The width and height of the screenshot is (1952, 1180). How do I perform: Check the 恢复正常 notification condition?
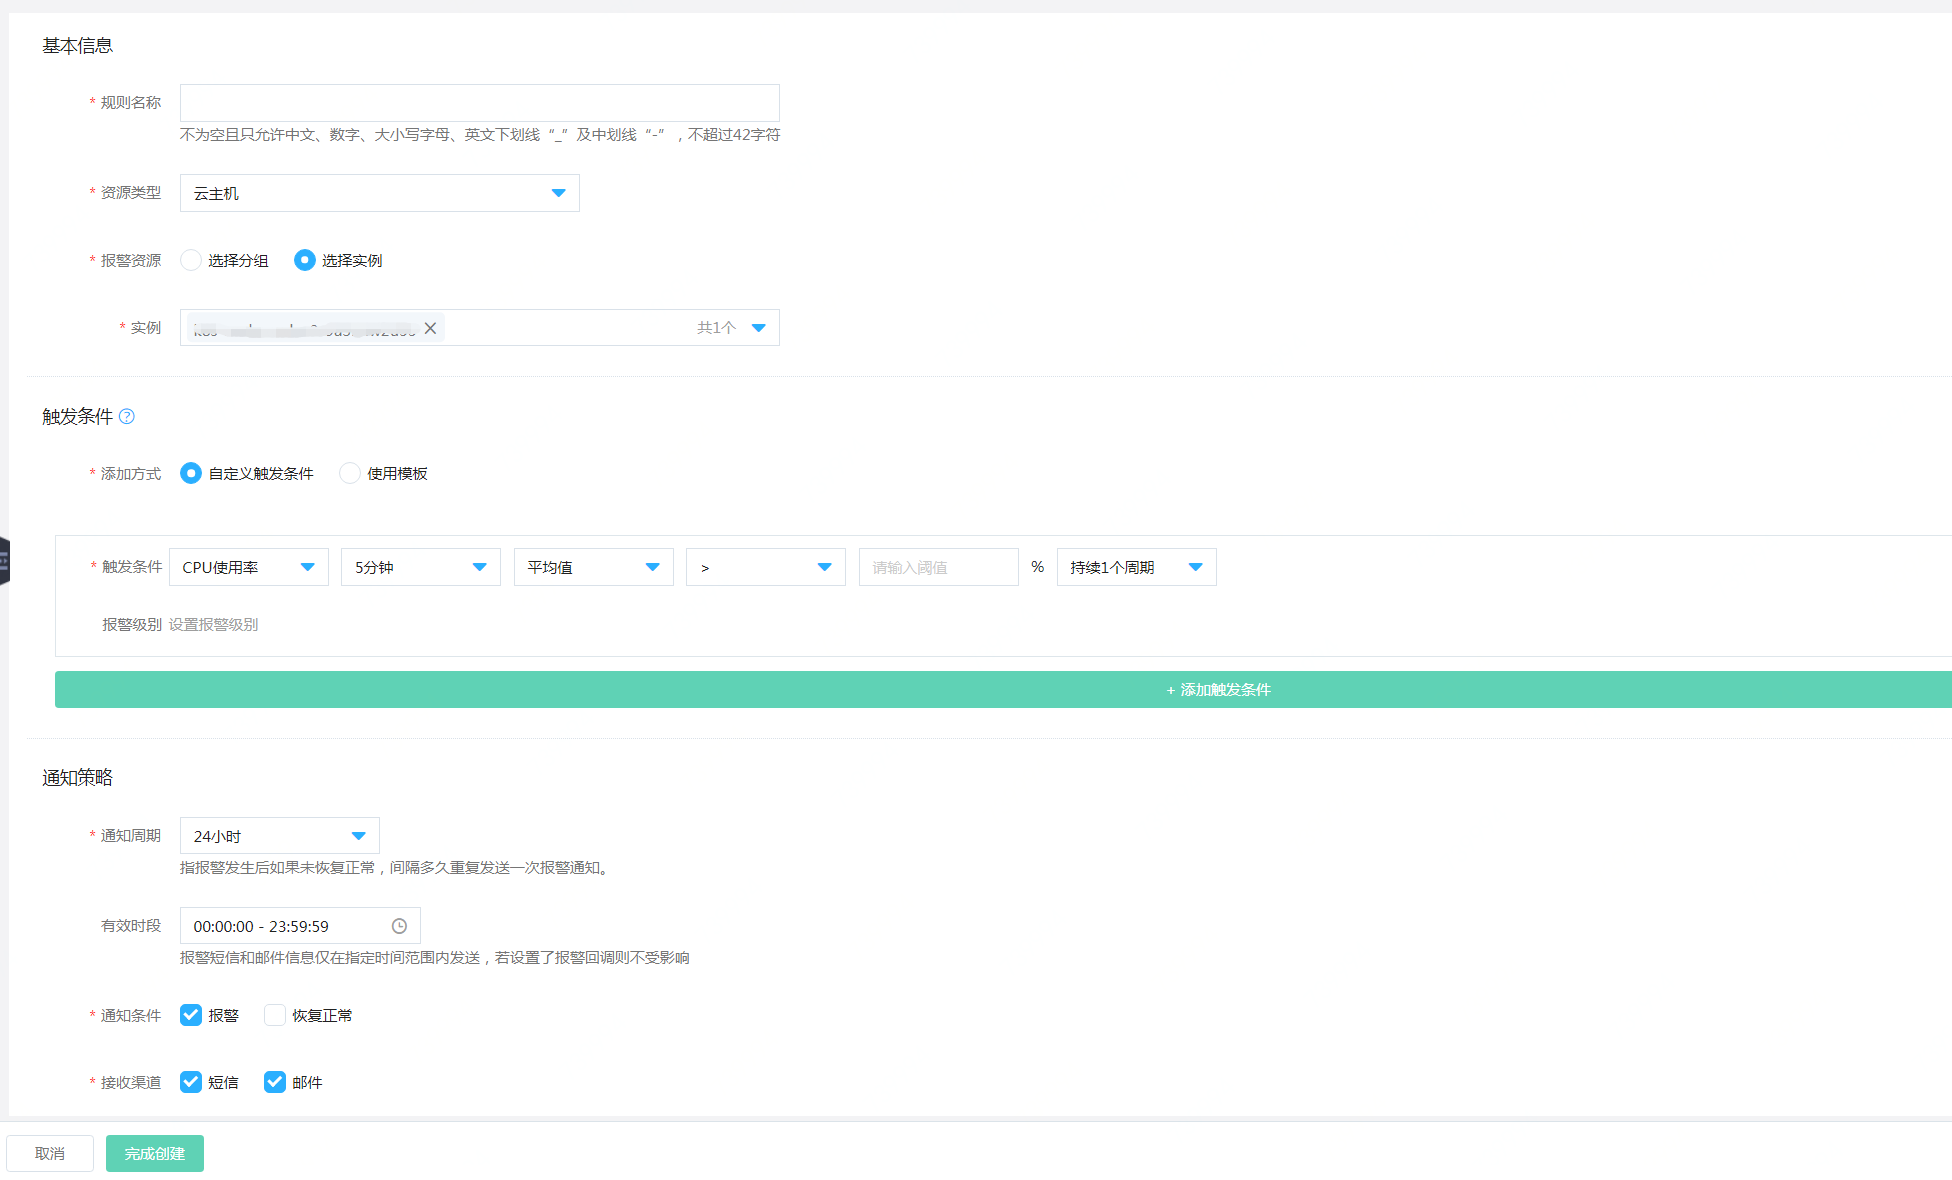[x=275, y=1015]
